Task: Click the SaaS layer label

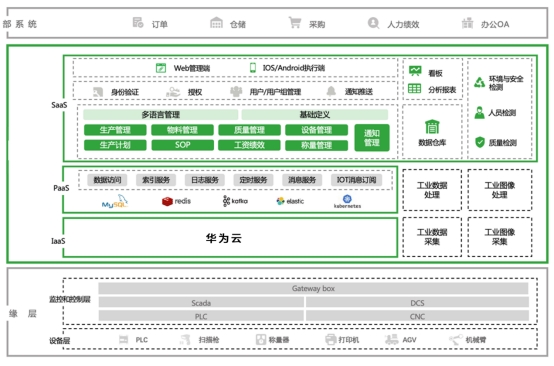Action: 59,105
